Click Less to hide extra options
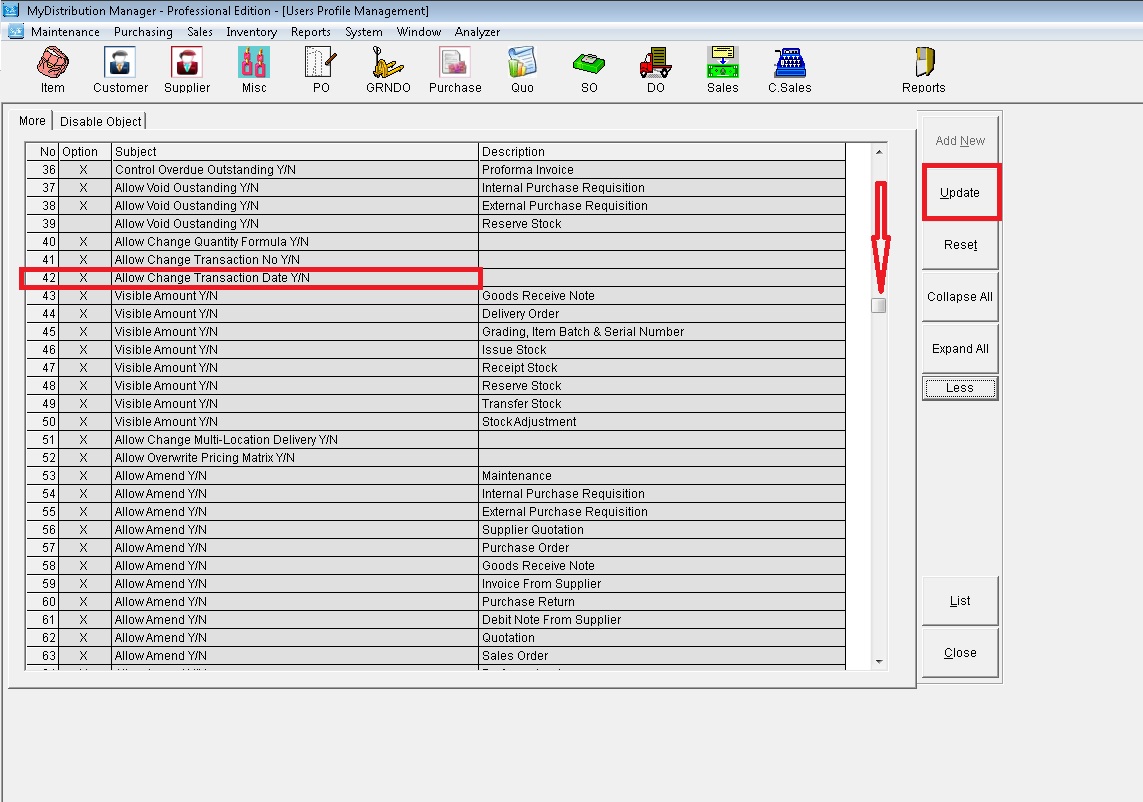Image resolution: width=1143 pixels, height=802 pixels. click(960, 388)
